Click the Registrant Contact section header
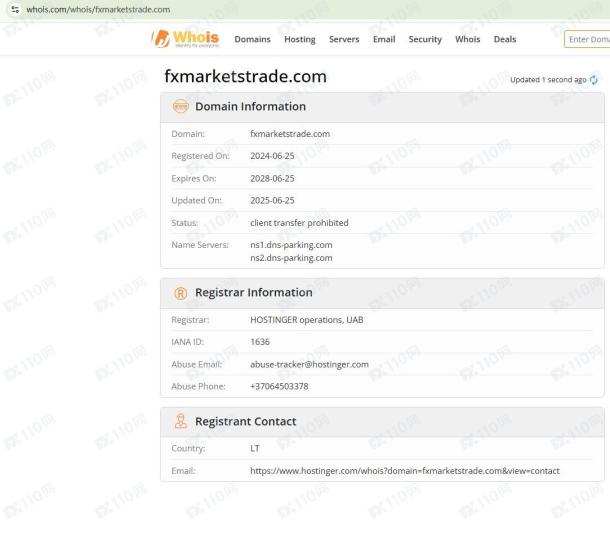This screenshot has height=546, width=610. [382, 422]
